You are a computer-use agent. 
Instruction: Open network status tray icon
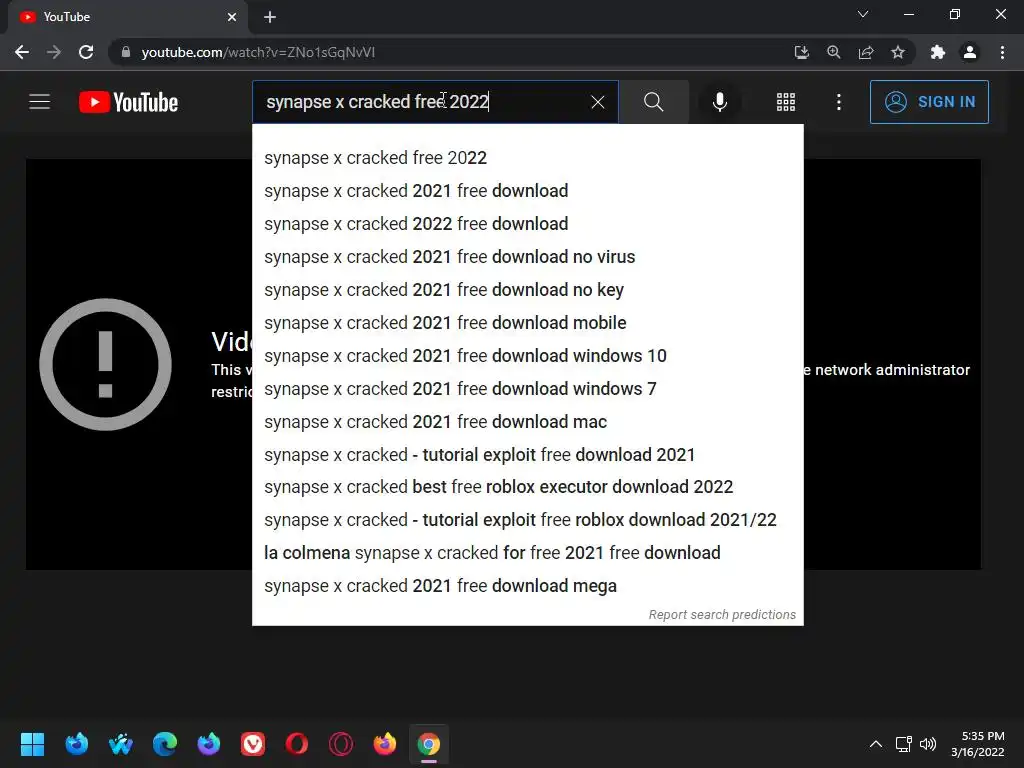(904, 744)
